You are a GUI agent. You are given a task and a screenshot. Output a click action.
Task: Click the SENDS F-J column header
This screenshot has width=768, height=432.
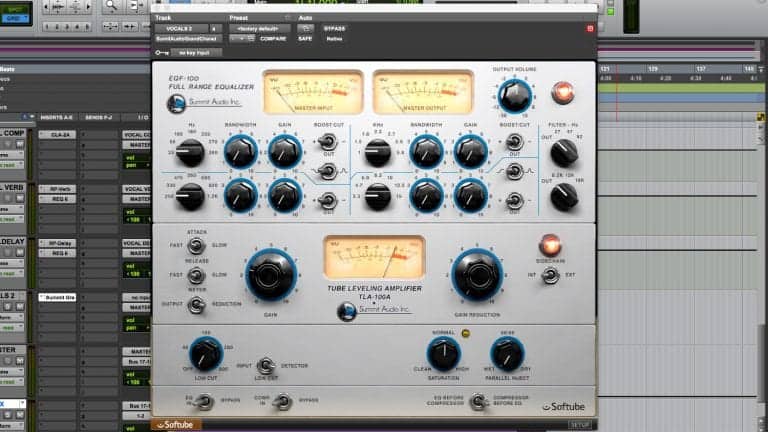[x=99, y=118]
